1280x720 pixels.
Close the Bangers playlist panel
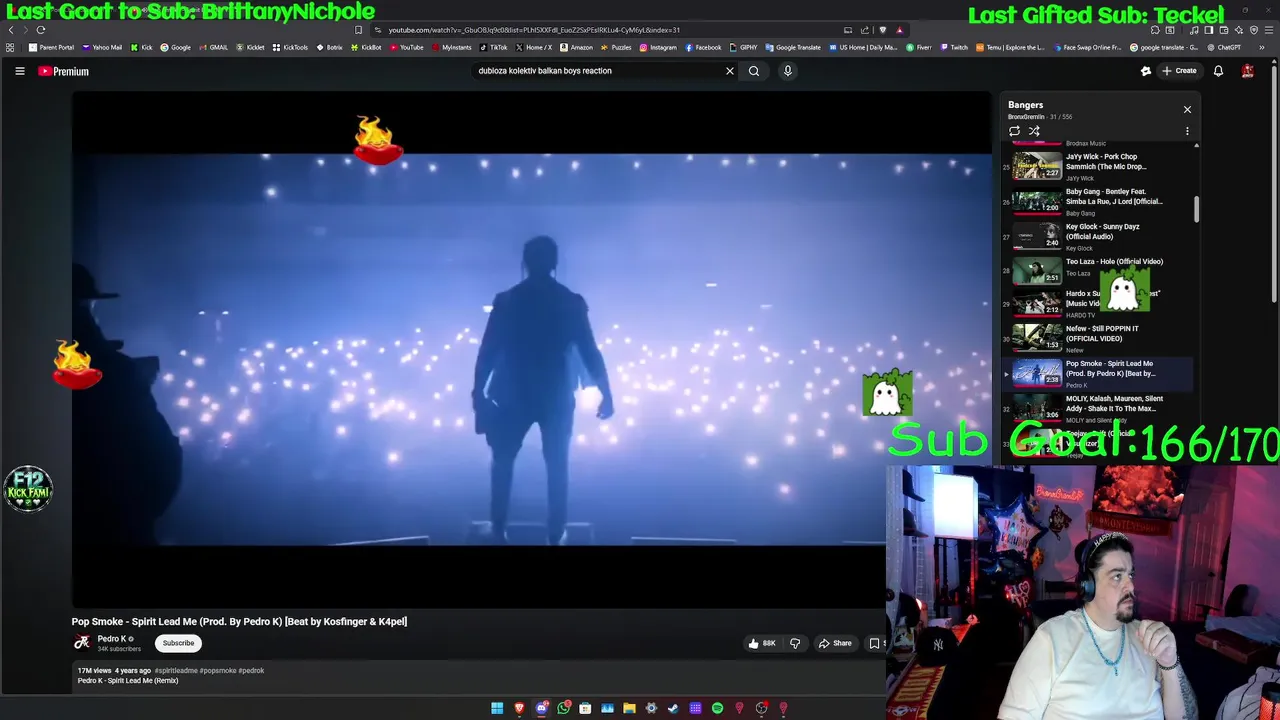(x=1187, y=109)
